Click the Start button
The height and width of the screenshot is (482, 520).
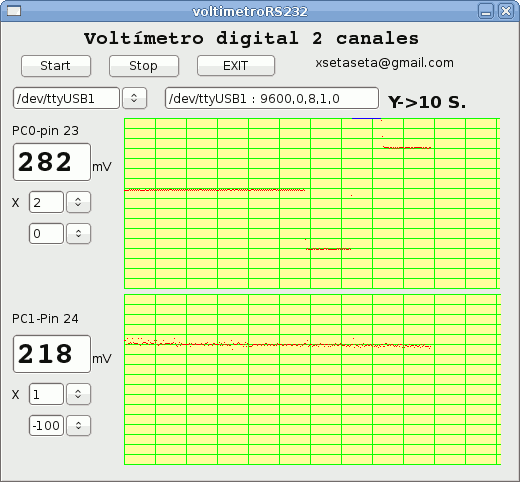56,66
